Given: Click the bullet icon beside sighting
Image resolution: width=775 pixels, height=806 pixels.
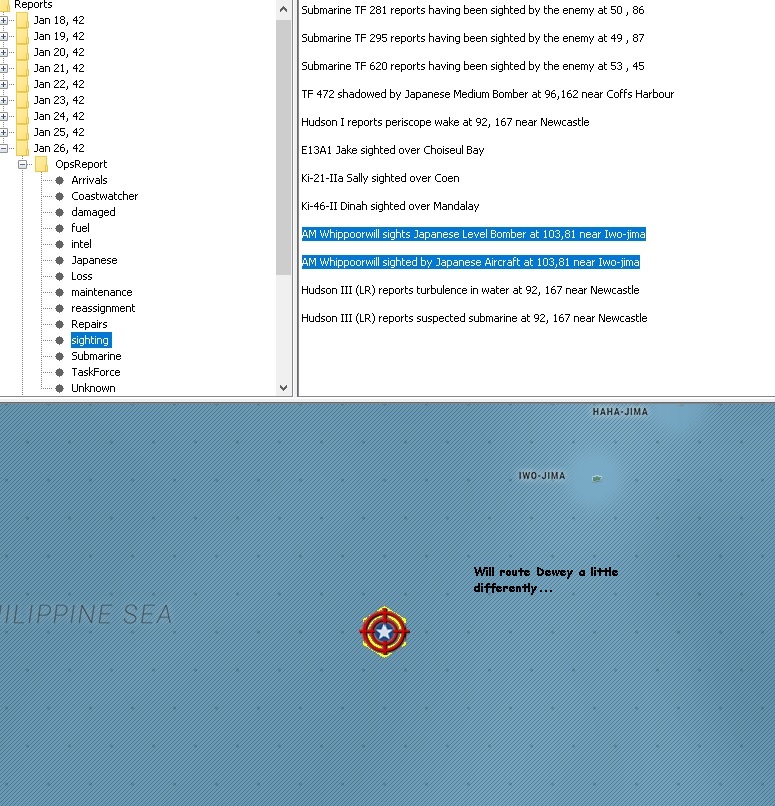Looking at the screenshot, I should point(60,340).
